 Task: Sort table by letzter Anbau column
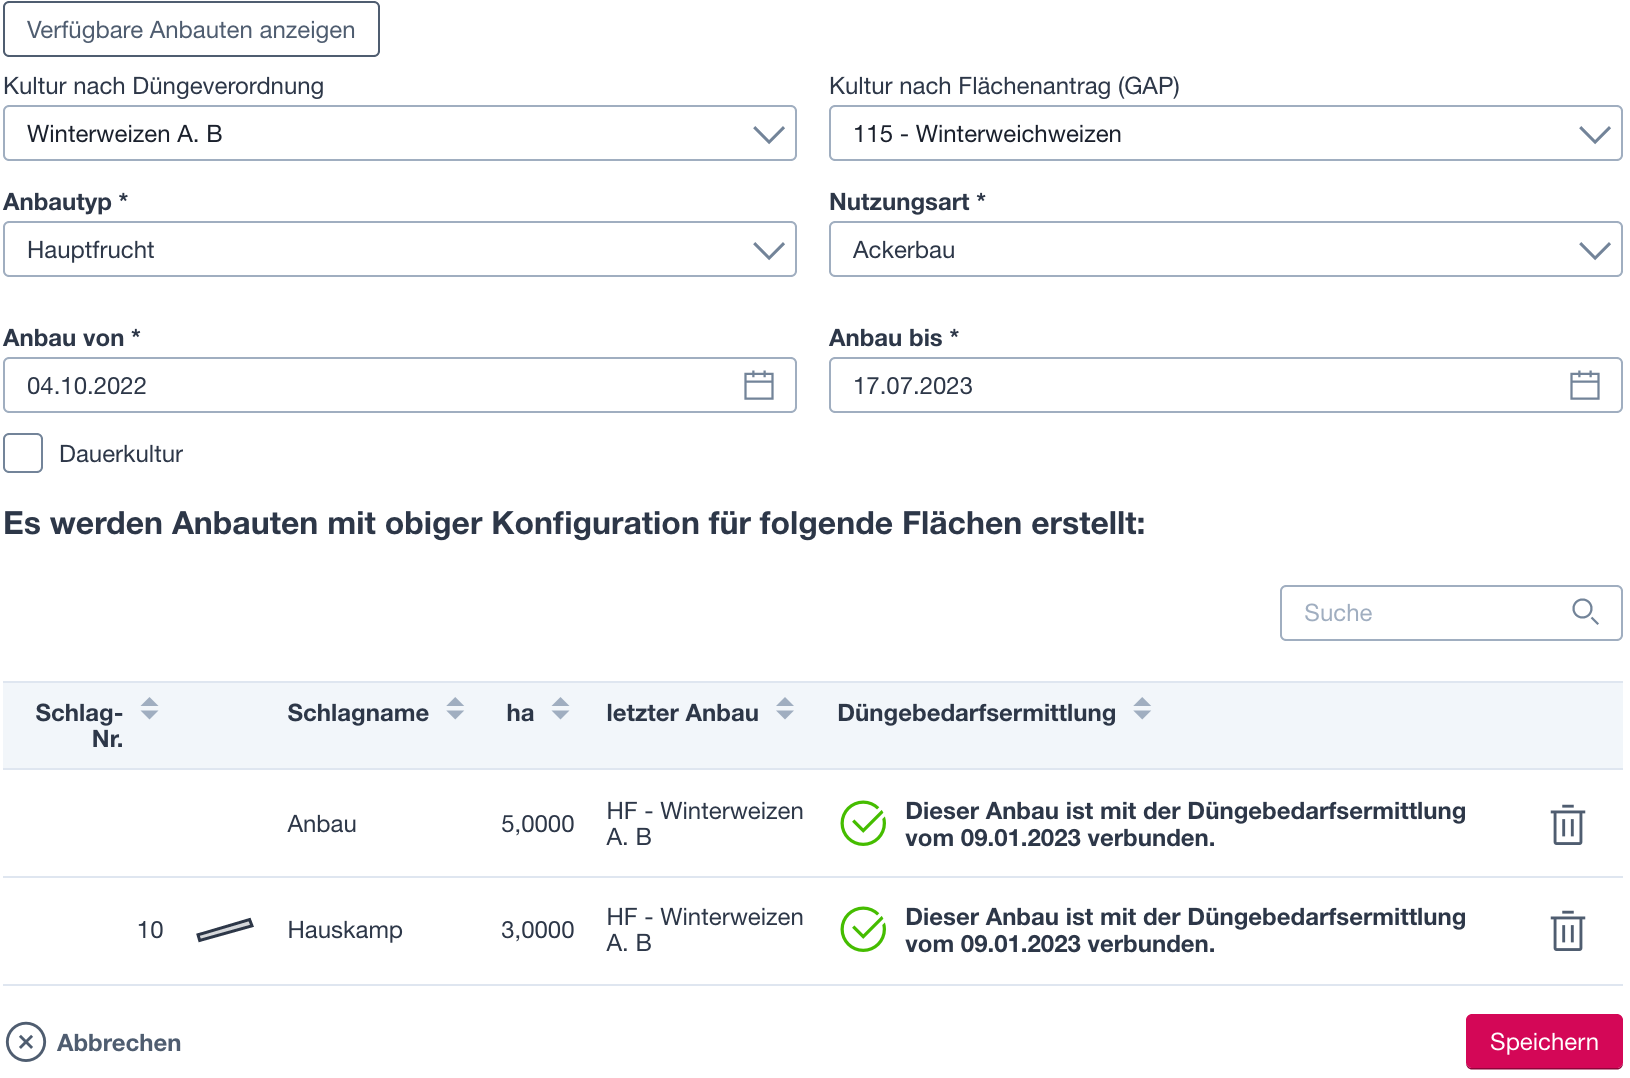(x=785, y=709)
